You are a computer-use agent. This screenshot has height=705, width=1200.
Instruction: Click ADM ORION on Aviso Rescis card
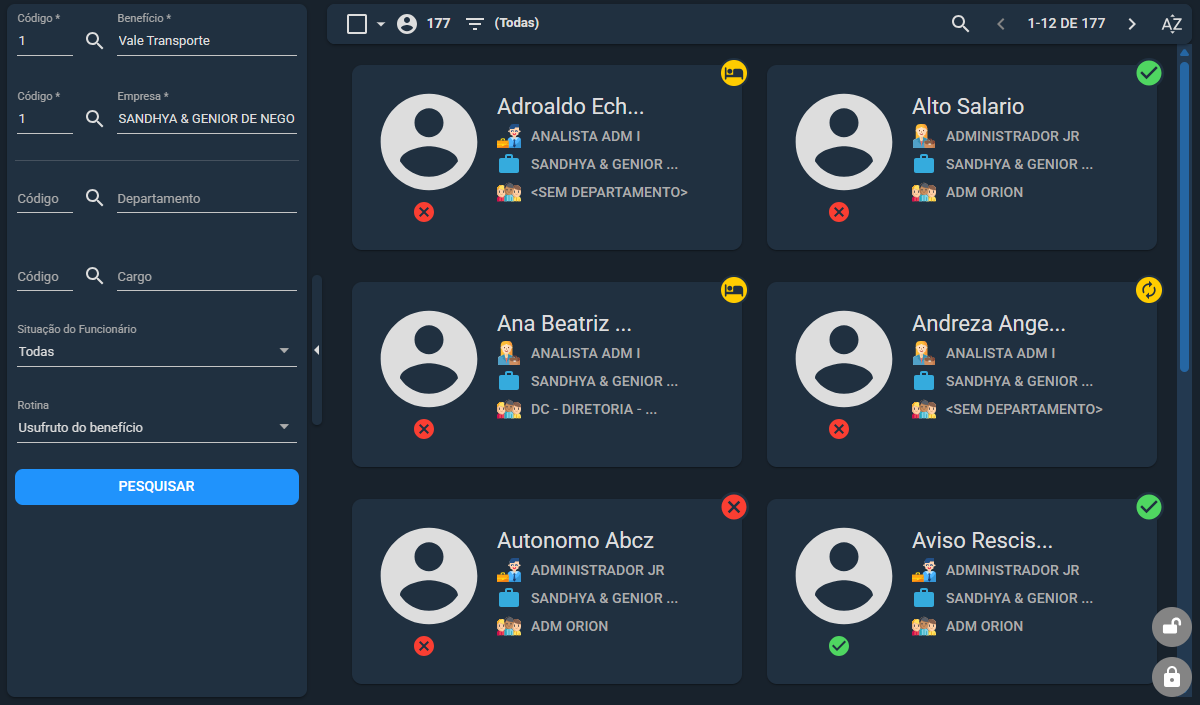984,626
